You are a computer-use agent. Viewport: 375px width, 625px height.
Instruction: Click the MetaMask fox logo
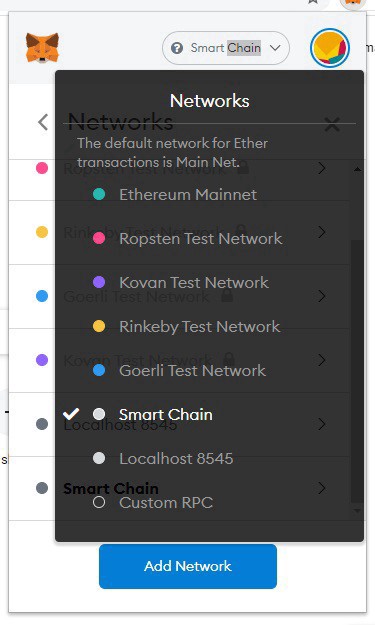pyautogui.click(x=42, y=48)
